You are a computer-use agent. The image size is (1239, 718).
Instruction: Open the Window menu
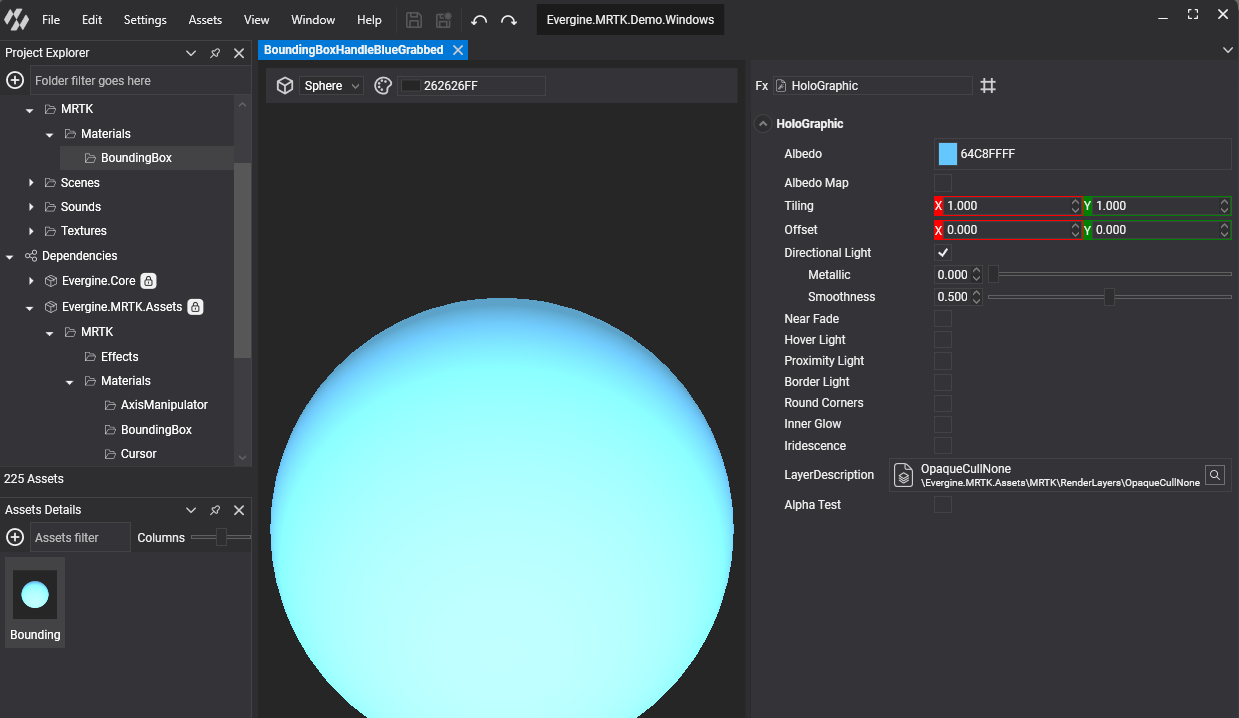pyautogui.click(x=313, y=20)
